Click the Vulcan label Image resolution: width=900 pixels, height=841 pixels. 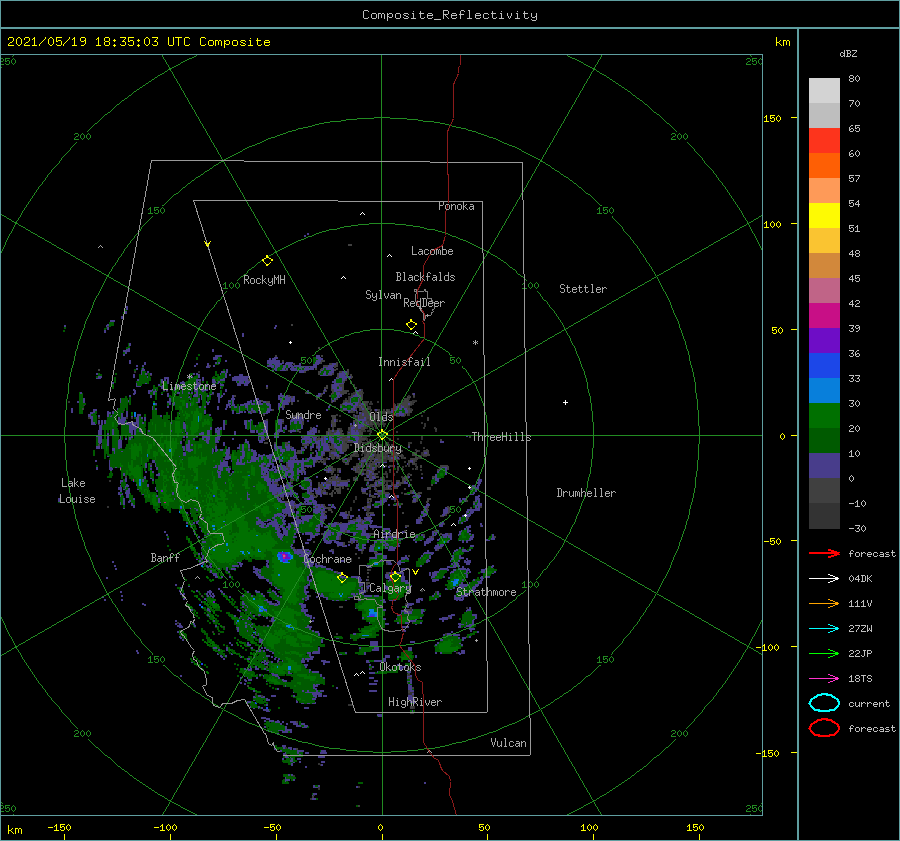tap(509, 743)
